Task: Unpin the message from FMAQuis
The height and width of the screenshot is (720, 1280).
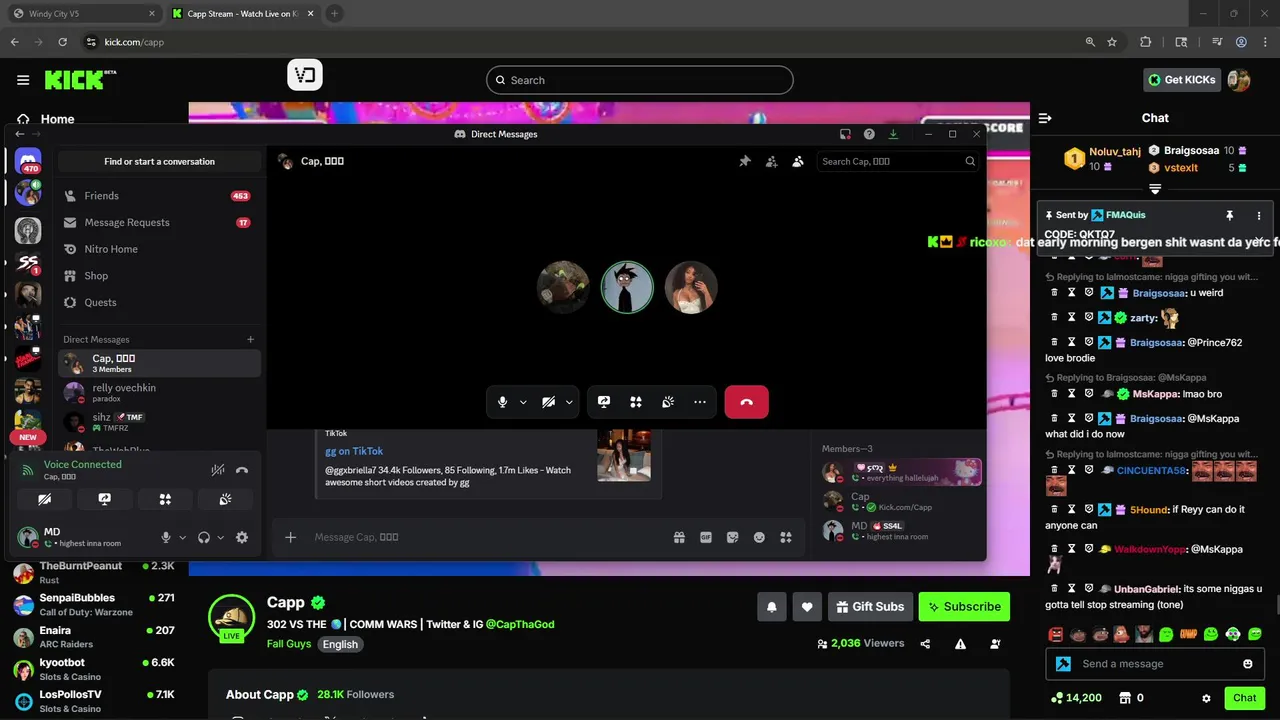Action: coord(1229,215)
